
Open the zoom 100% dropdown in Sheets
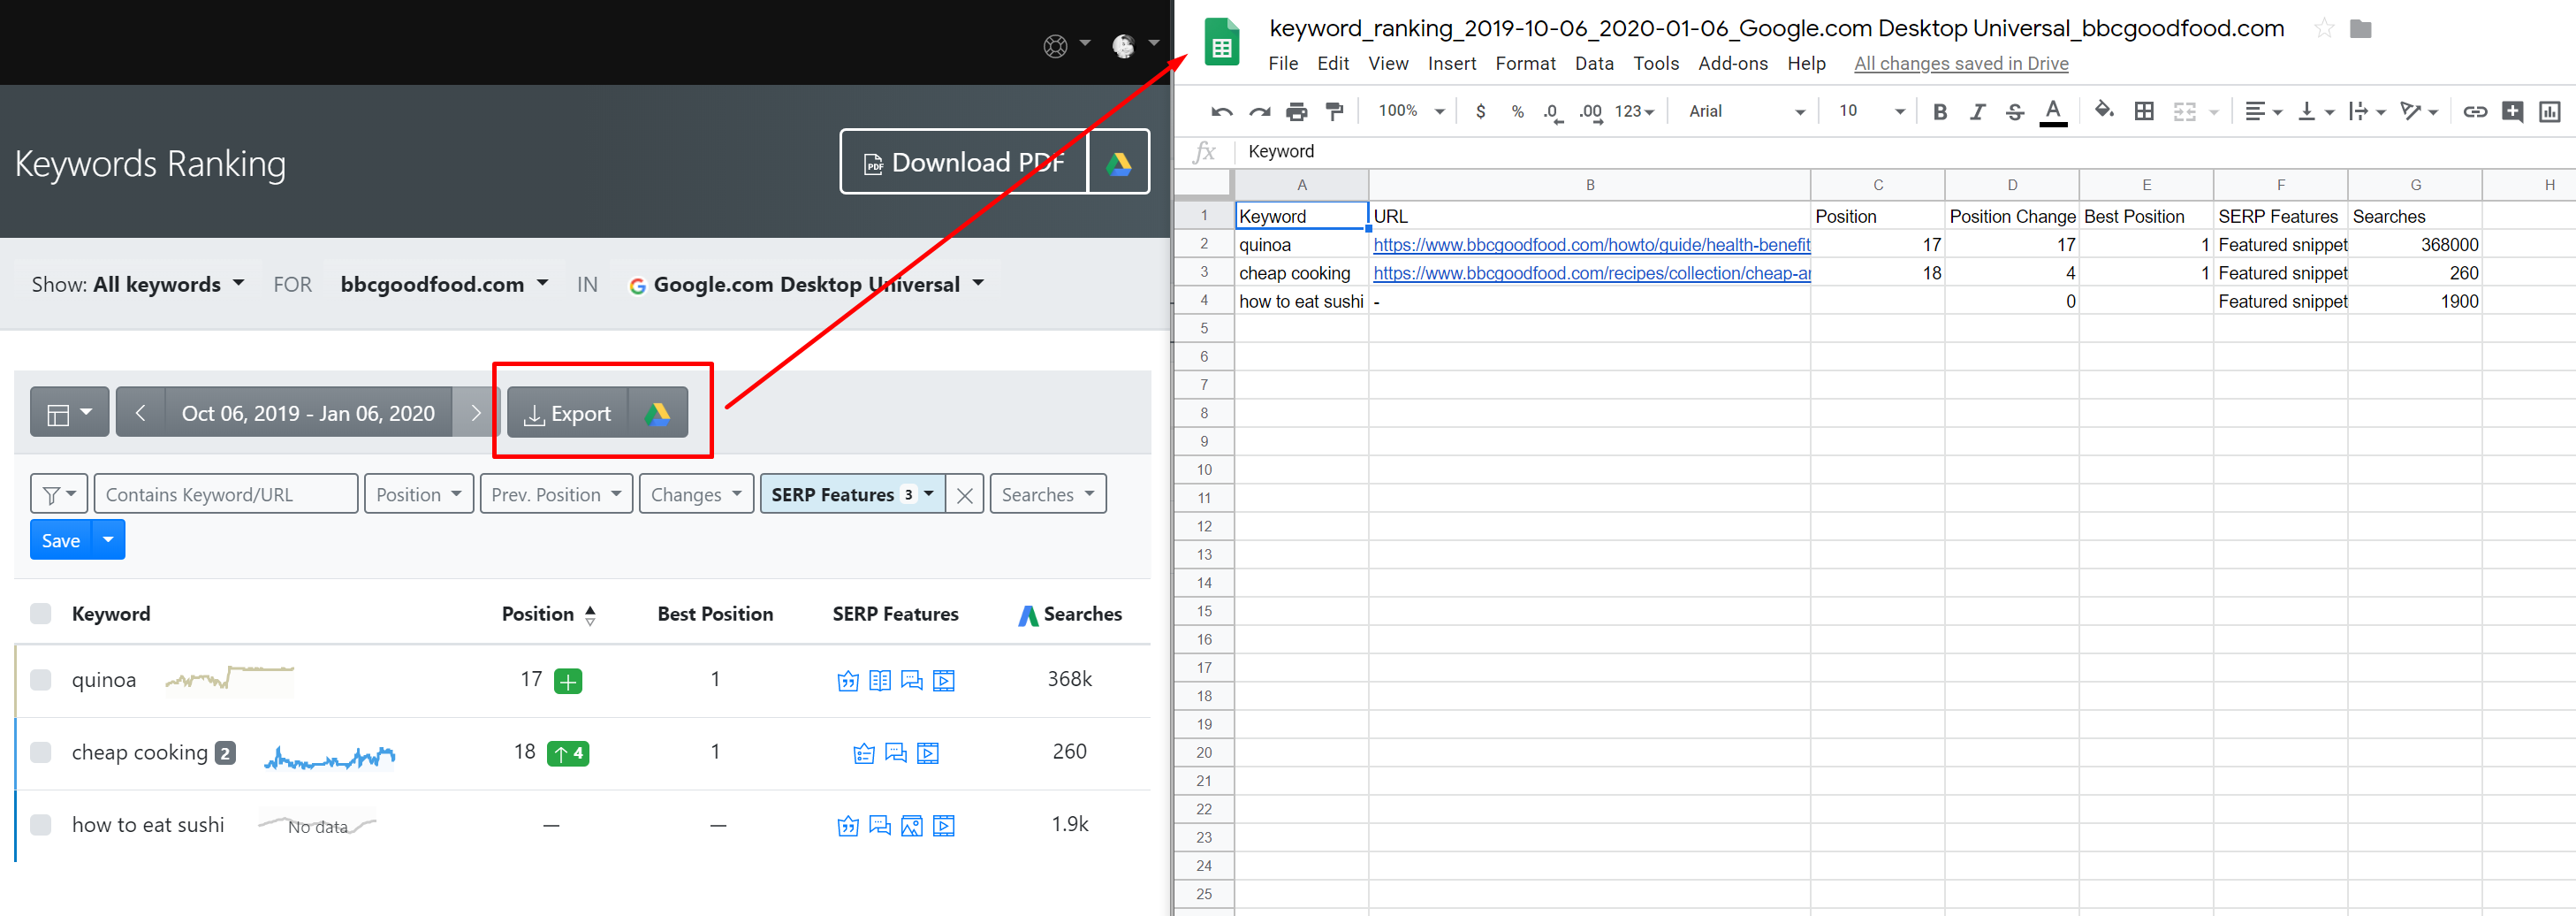(x=1411, y=111)
